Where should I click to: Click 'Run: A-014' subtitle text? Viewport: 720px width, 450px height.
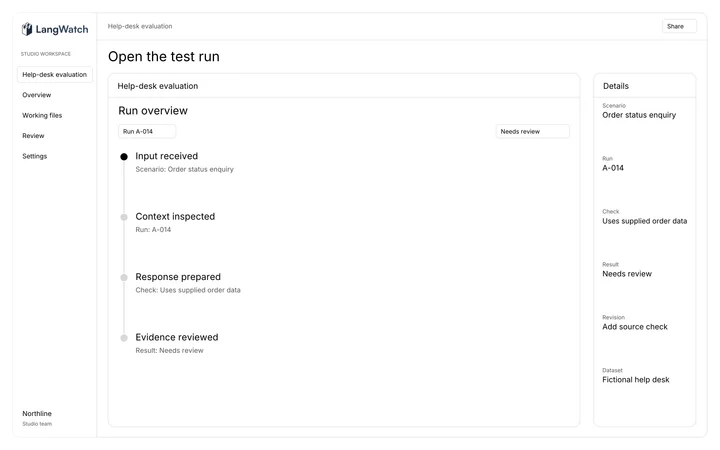[x=153, y=230]
